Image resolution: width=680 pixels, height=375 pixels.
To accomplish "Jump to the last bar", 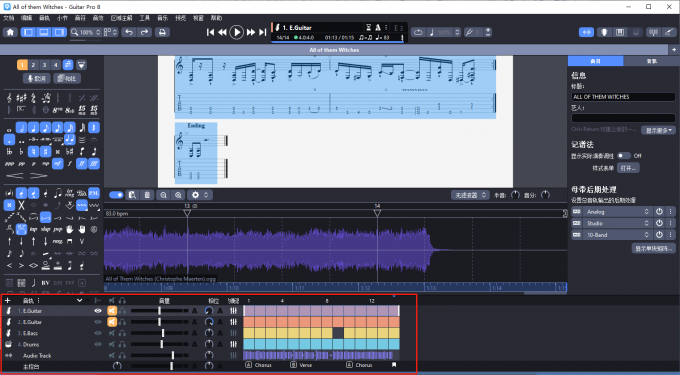I will pyautogui.click(x=262, y=32).
